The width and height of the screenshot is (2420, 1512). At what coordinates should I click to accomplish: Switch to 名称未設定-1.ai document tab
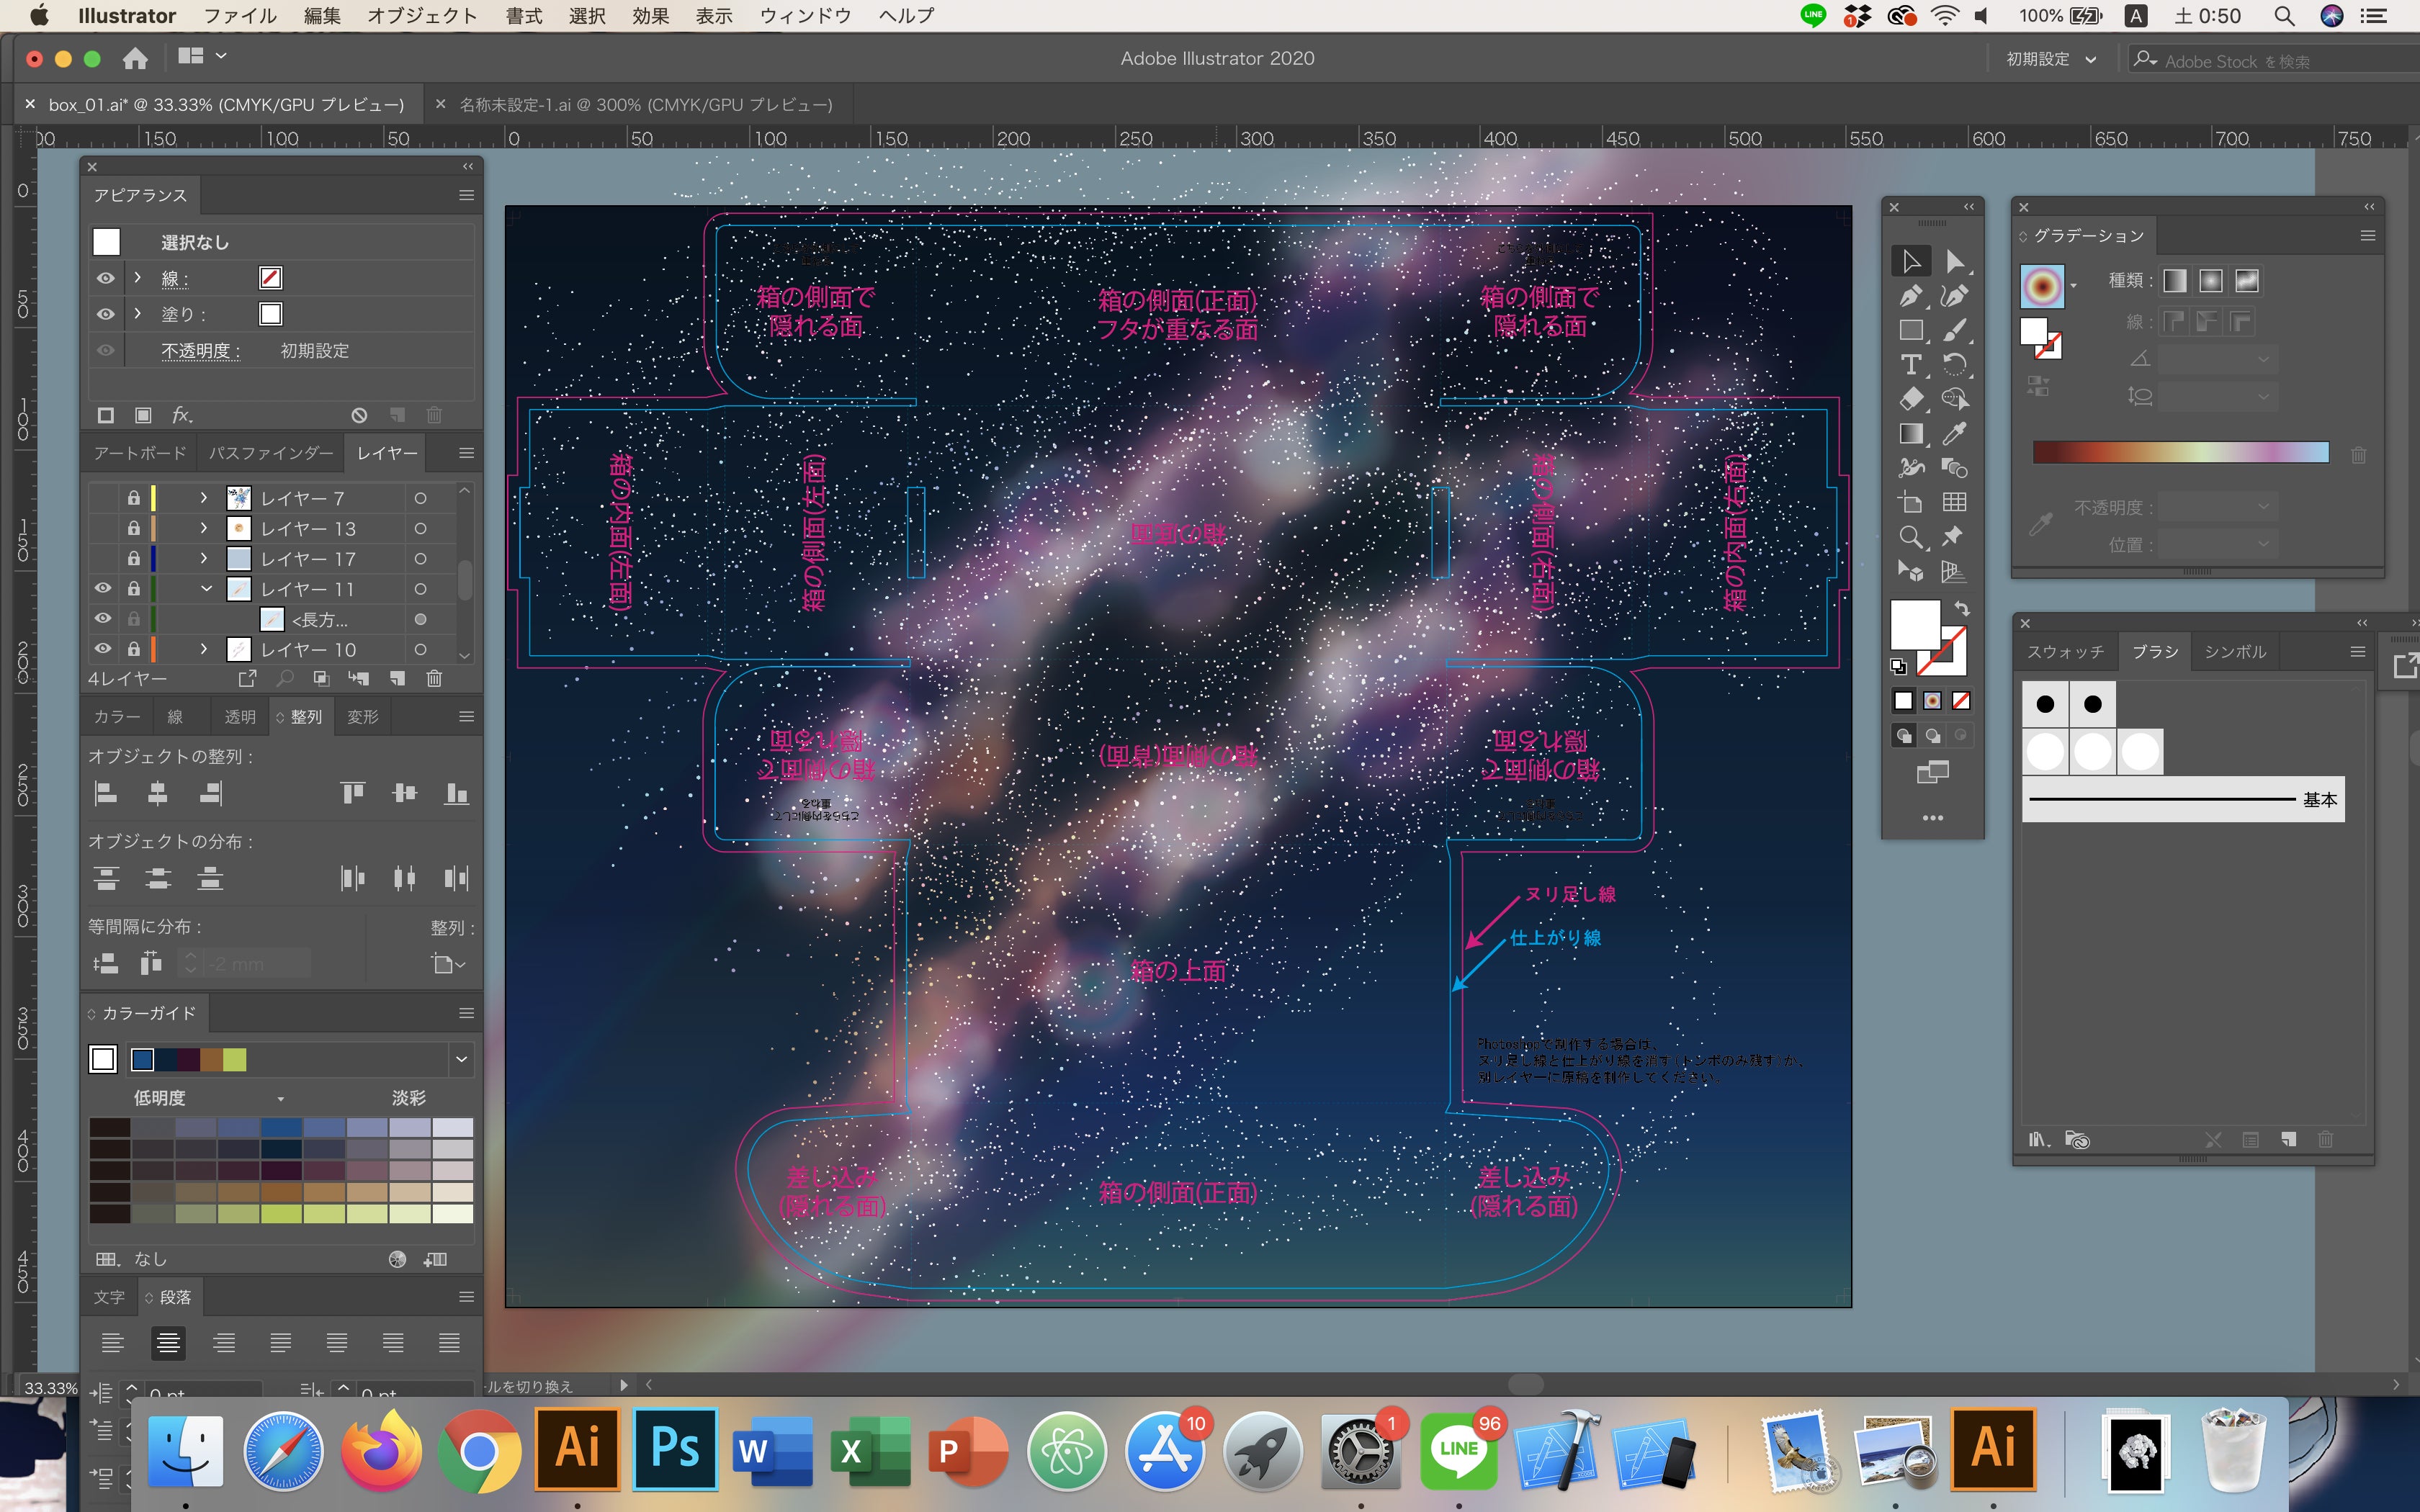pyautogui.click(x=645, y=105)
